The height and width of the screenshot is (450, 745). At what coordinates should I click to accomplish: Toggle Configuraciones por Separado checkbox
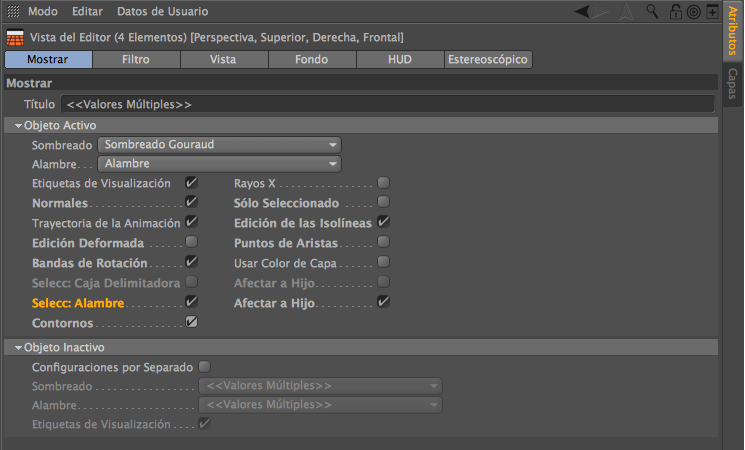pyautogui.click(x=205, y=367)
